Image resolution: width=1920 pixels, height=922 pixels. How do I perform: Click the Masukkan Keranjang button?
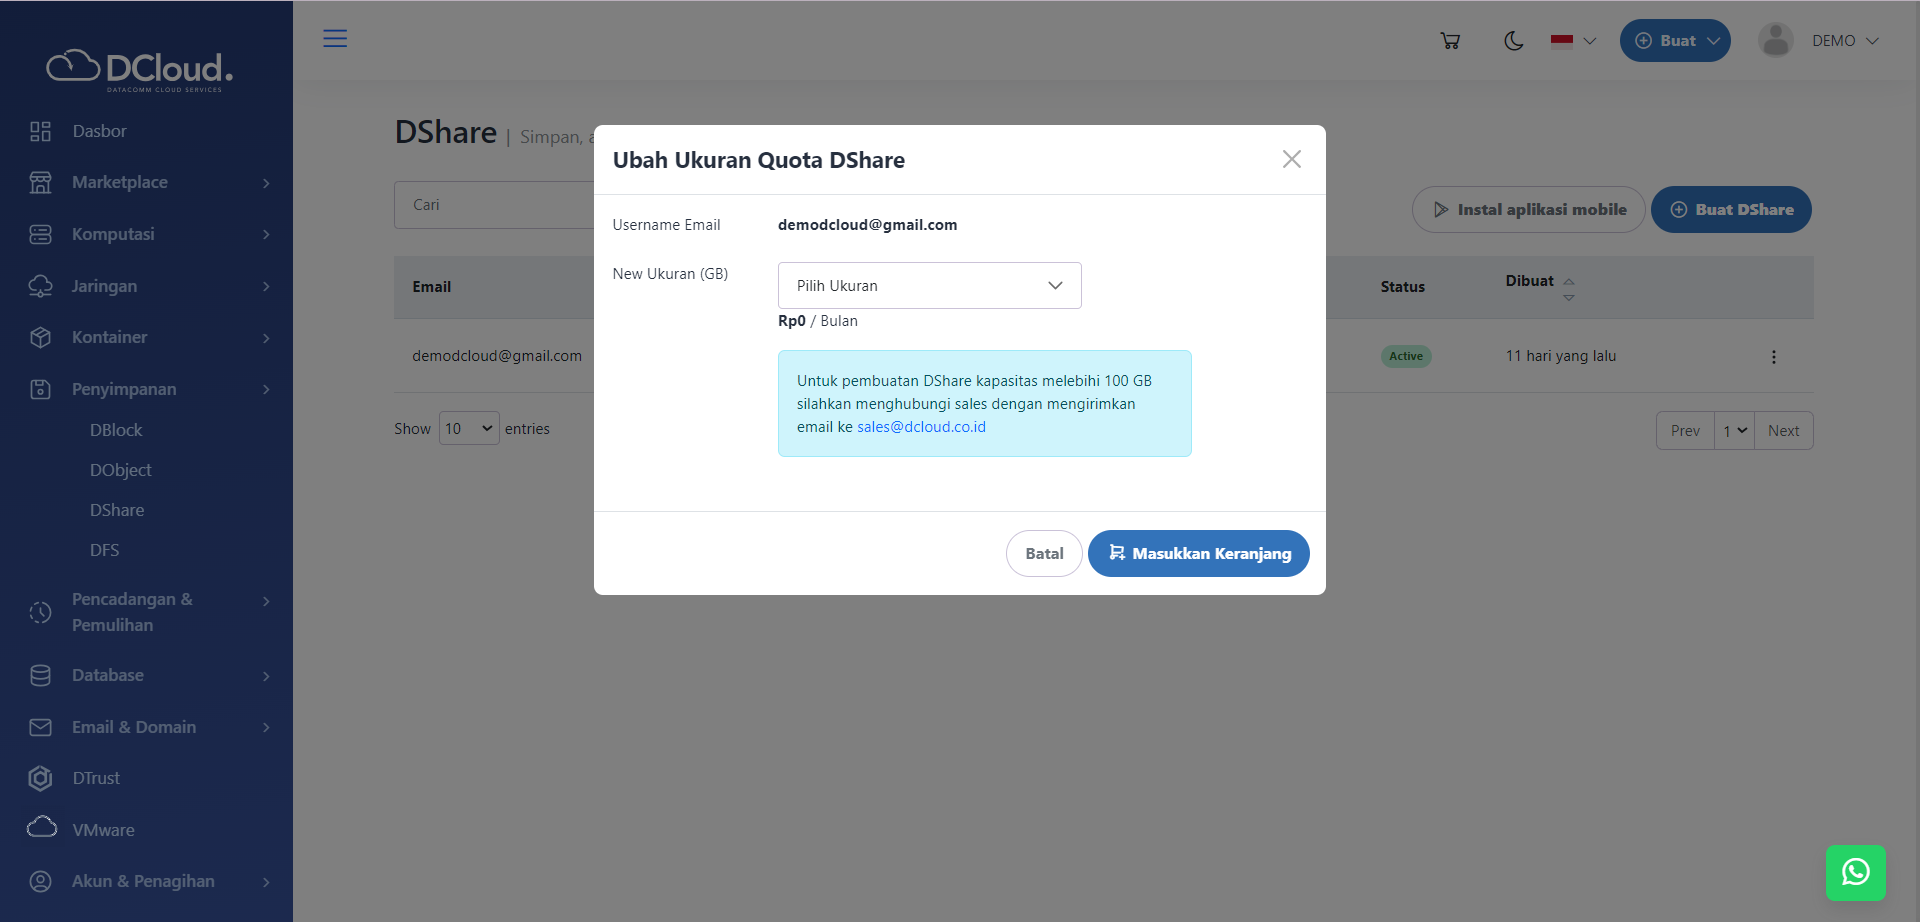[1198, 554]
